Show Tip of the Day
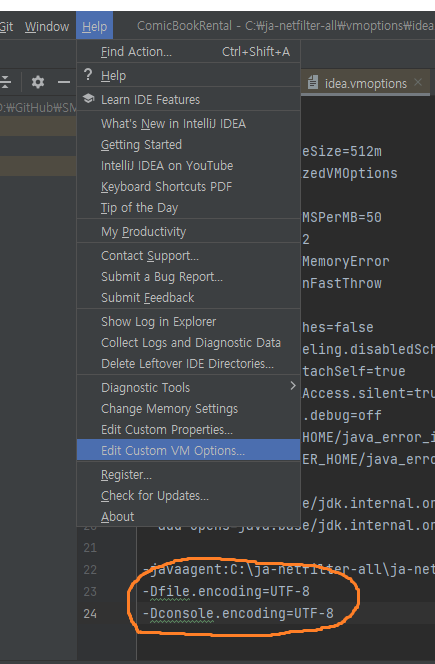The width and height of the screenshot is (435, 664). tap(188, 208)
